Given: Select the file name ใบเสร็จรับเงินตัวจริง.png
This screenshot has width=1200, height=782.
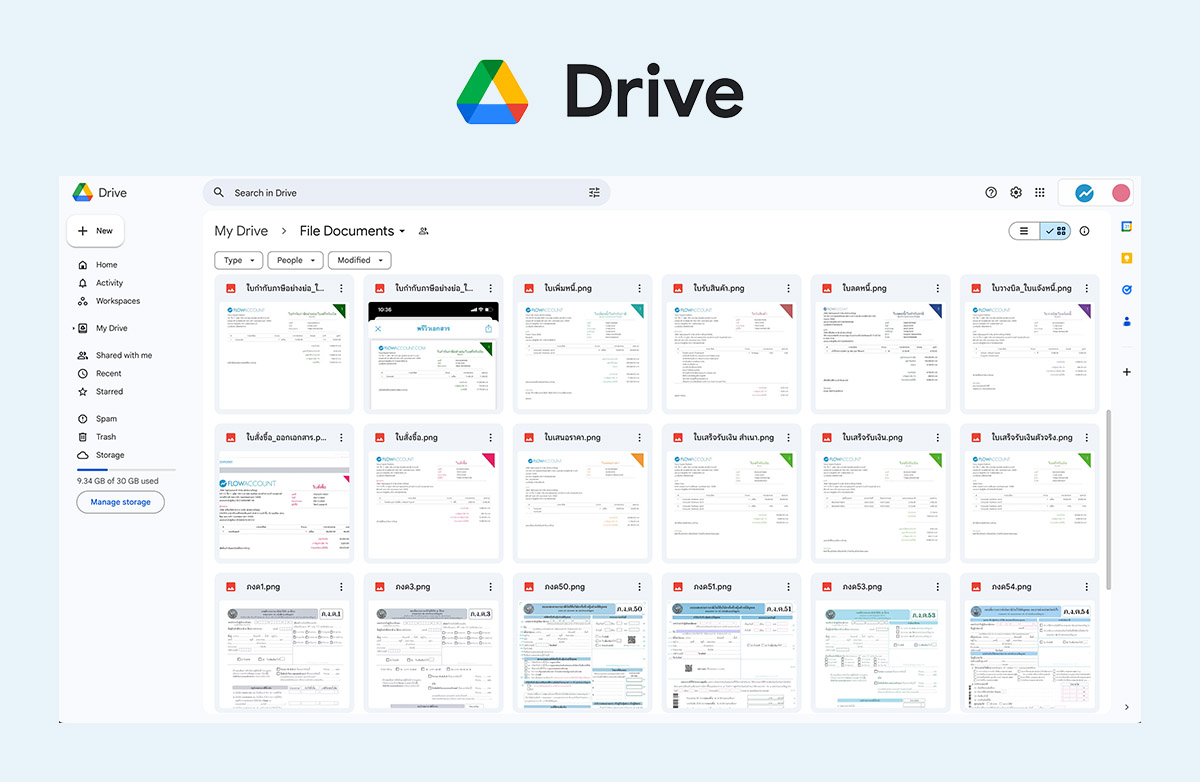Looking at the screenshot, I should tap(1032, 438).
